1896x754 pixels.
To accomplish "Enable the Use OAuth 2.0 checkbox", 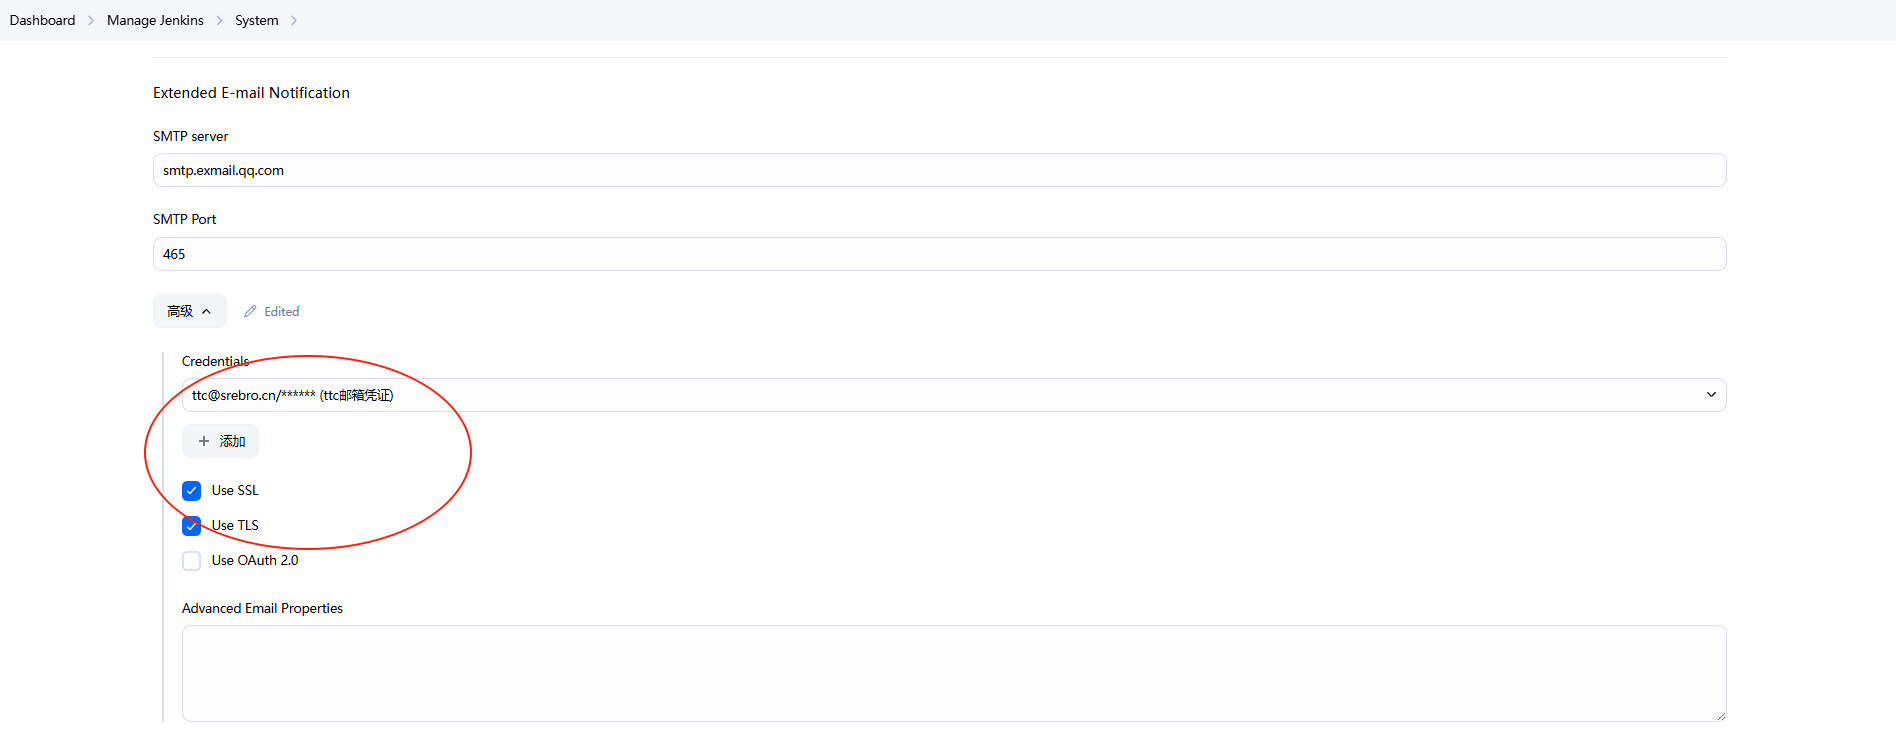I will point(192,561).
